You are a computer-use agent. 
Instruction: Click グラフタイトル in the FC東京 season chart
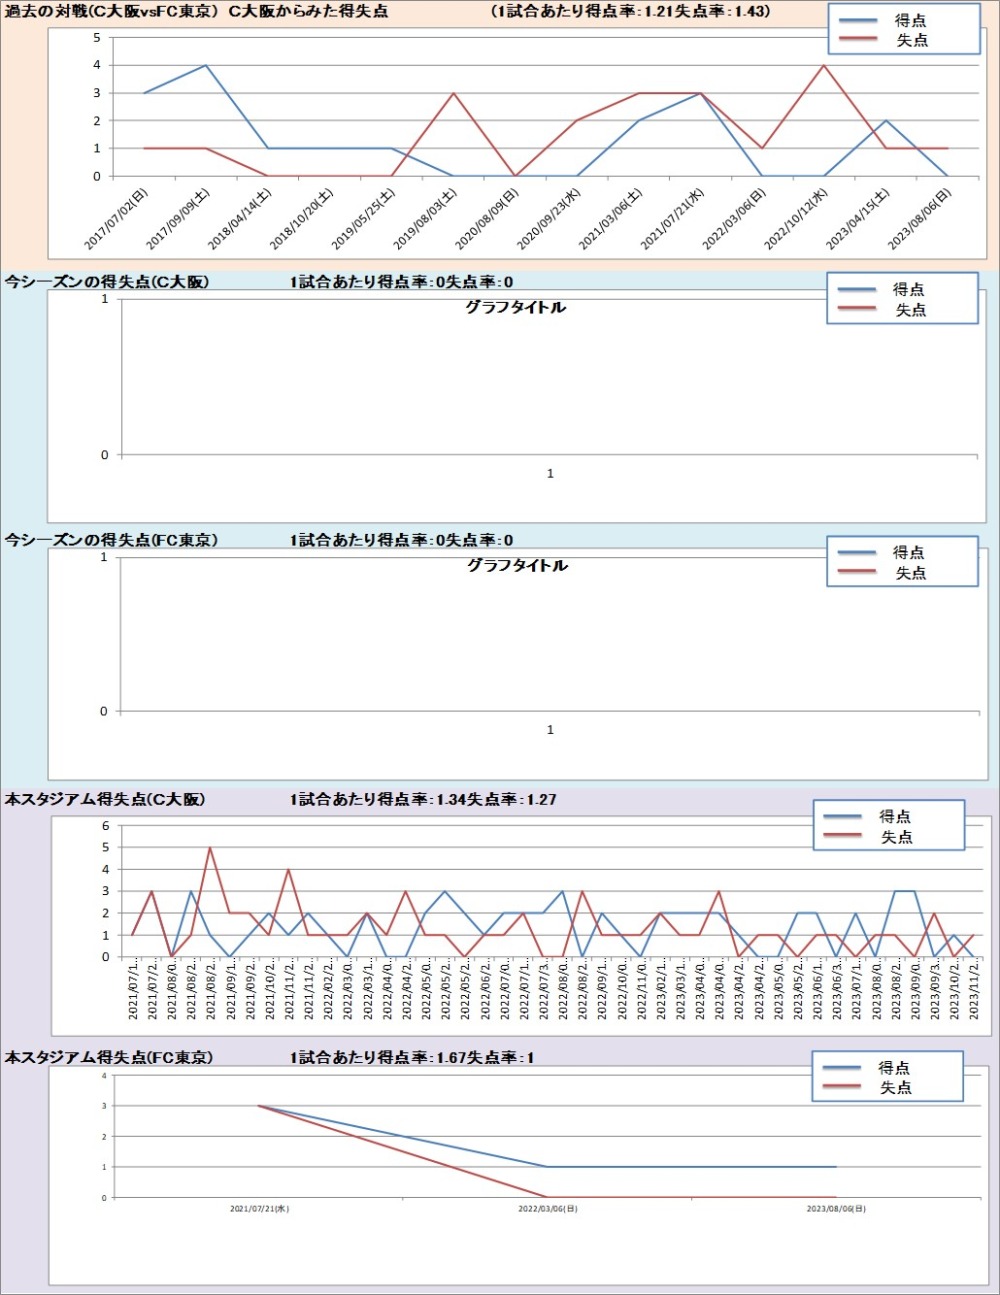click(x=517, y=565)
